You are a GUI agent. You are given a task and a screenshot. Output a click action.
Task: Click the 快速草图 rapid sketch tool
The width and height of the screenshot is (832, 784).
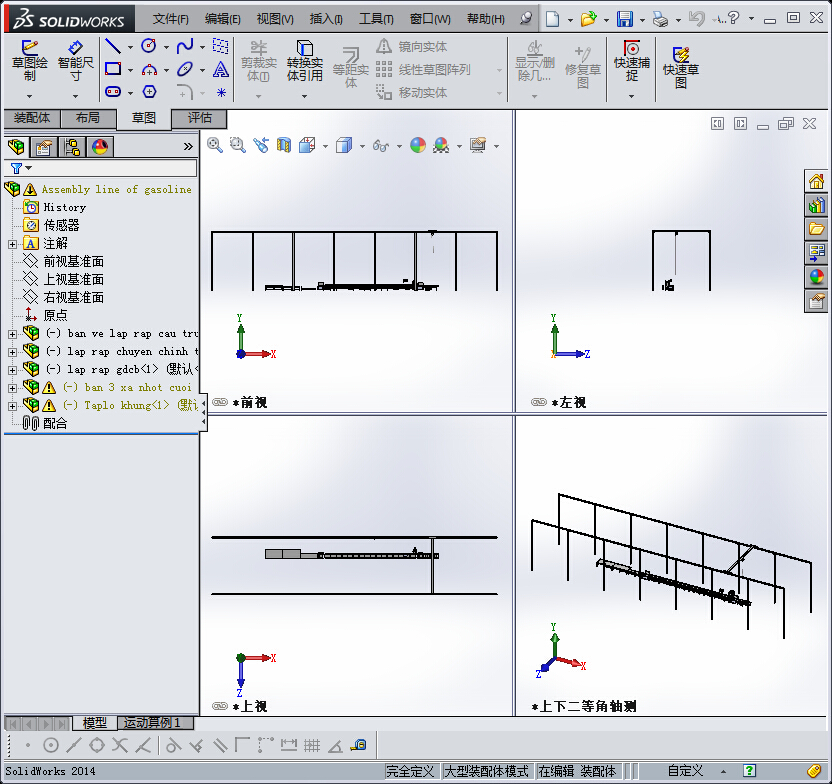pos(681,67)
